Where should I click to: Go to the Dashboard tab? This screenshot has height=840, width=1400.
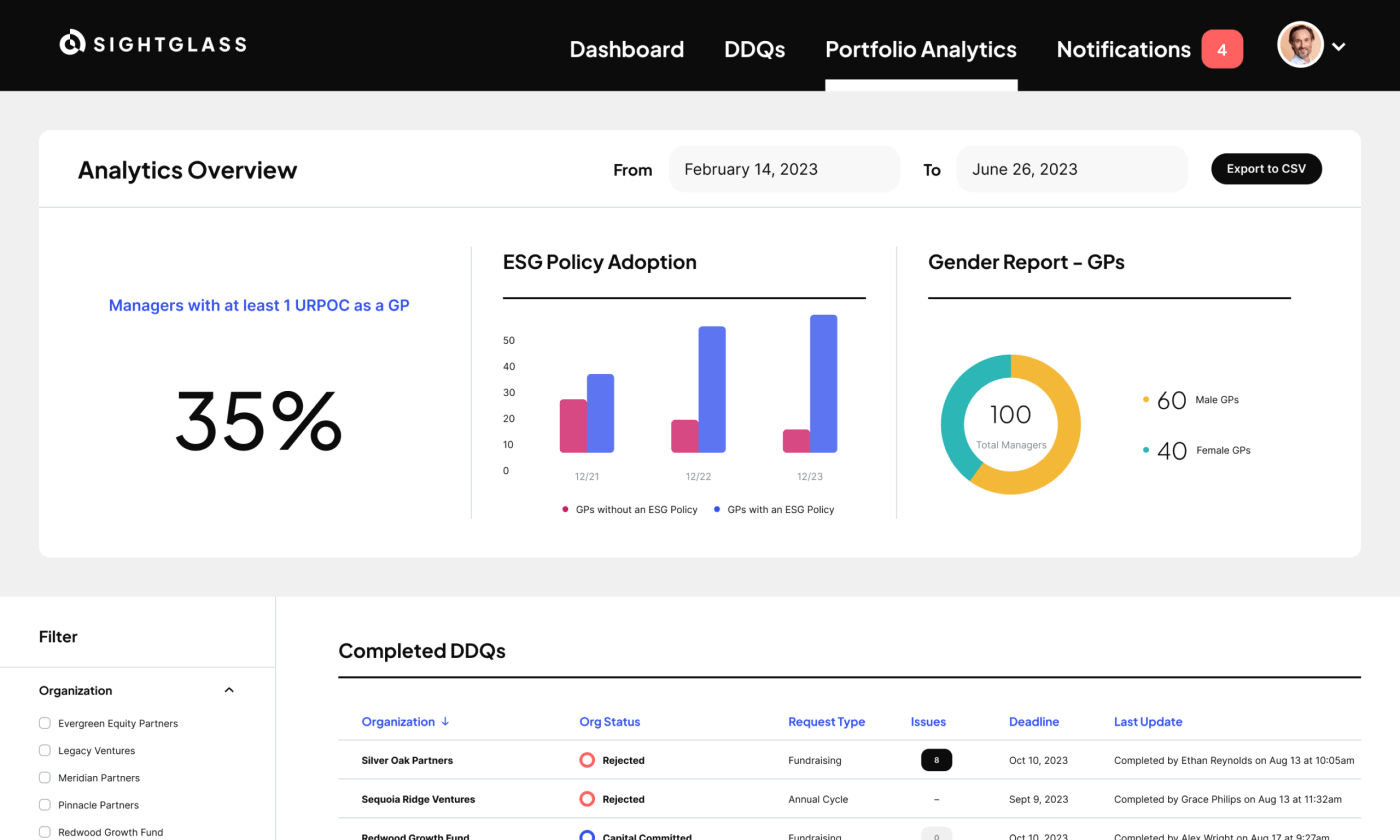[626, 49]
